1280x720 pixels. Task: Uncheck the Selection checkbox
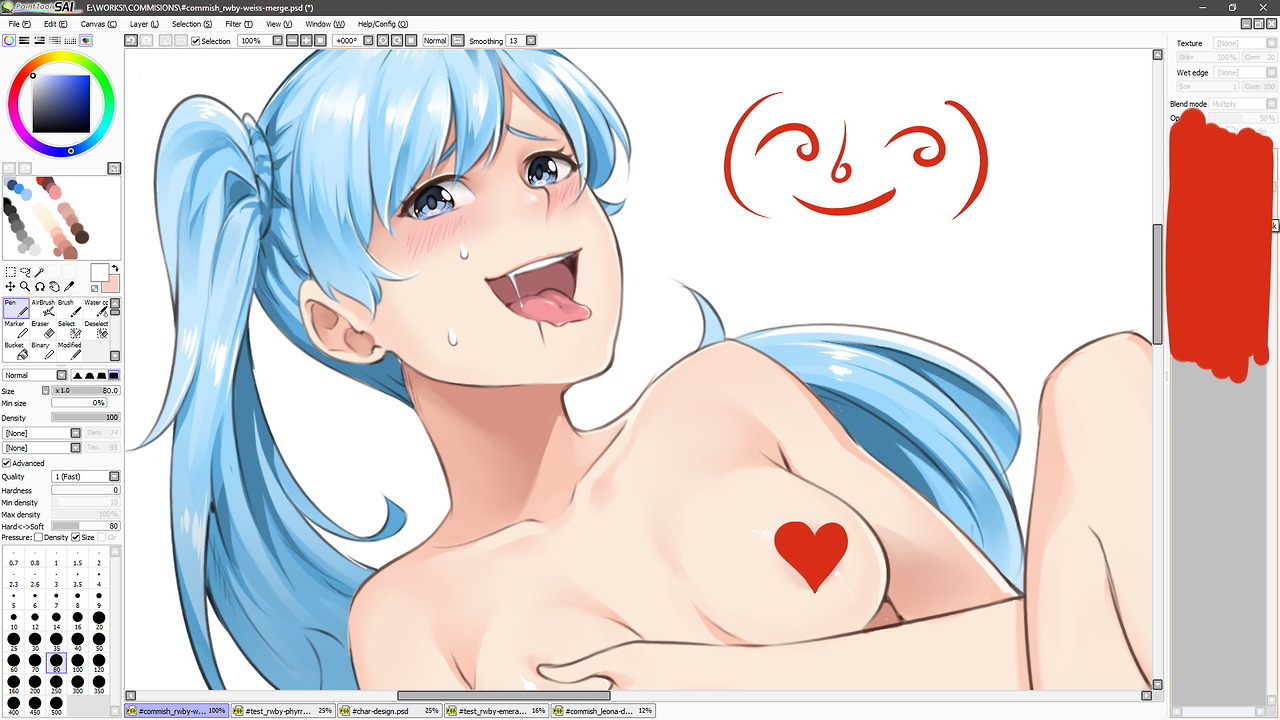(x=196, y=41)
